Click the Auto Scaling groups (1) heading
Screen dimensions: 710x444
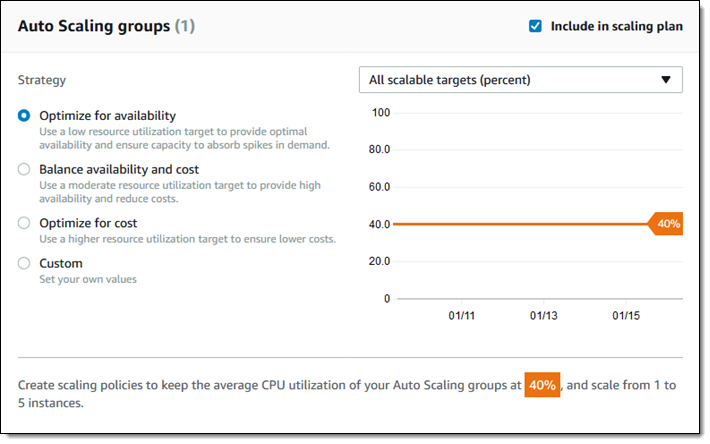pos(106,26)
